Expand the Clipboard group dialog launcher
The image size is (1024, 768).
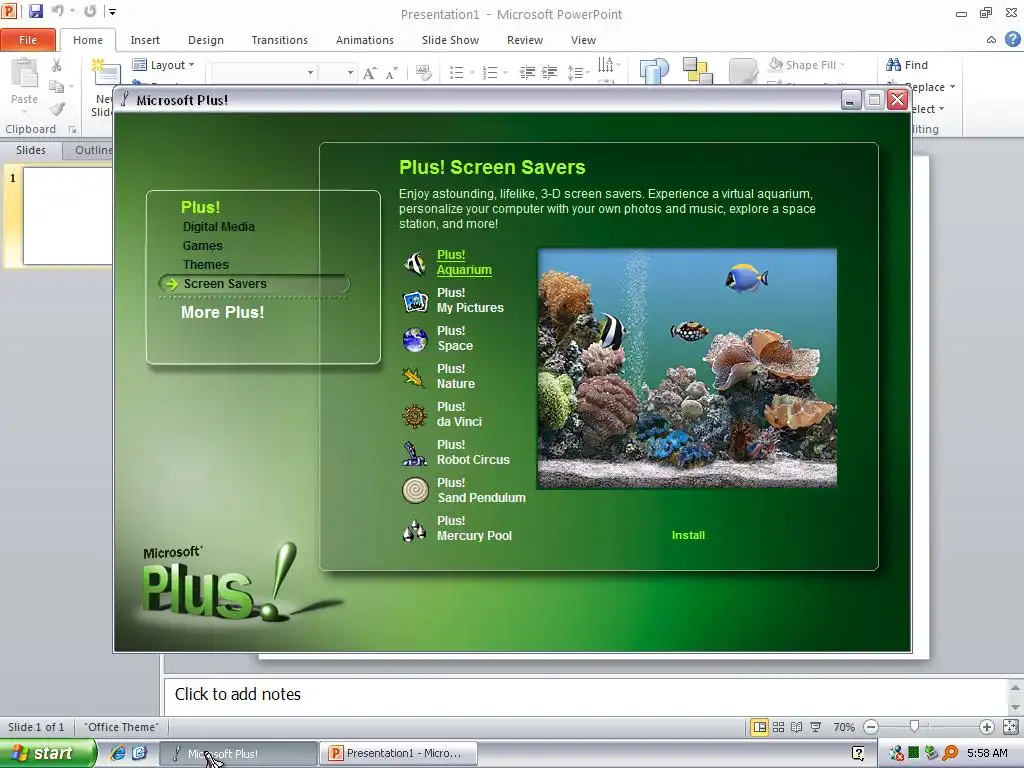(x=72, y=129)
